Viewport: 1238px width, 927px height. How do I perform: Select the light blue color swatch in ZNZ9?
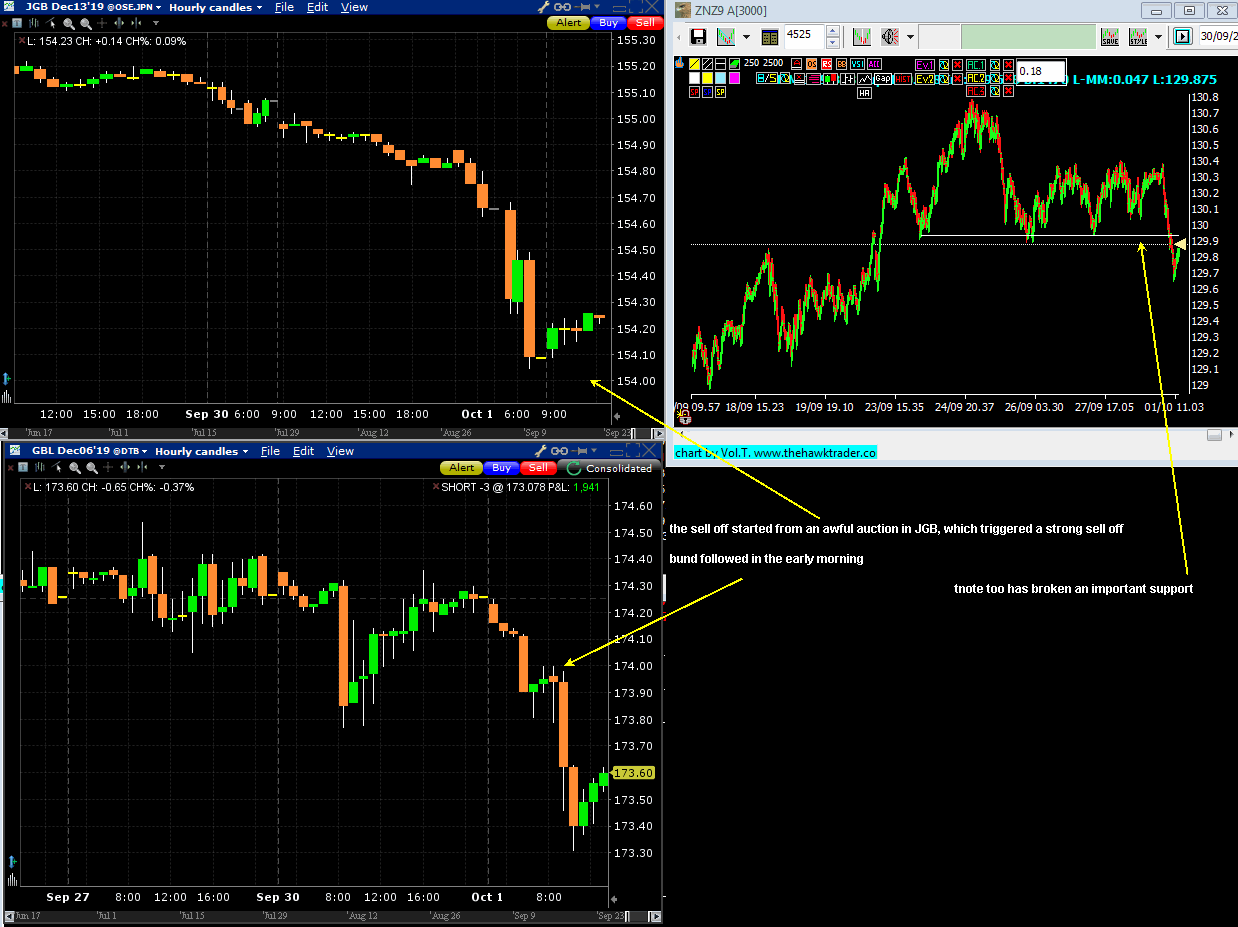click(x=721, y=79)
